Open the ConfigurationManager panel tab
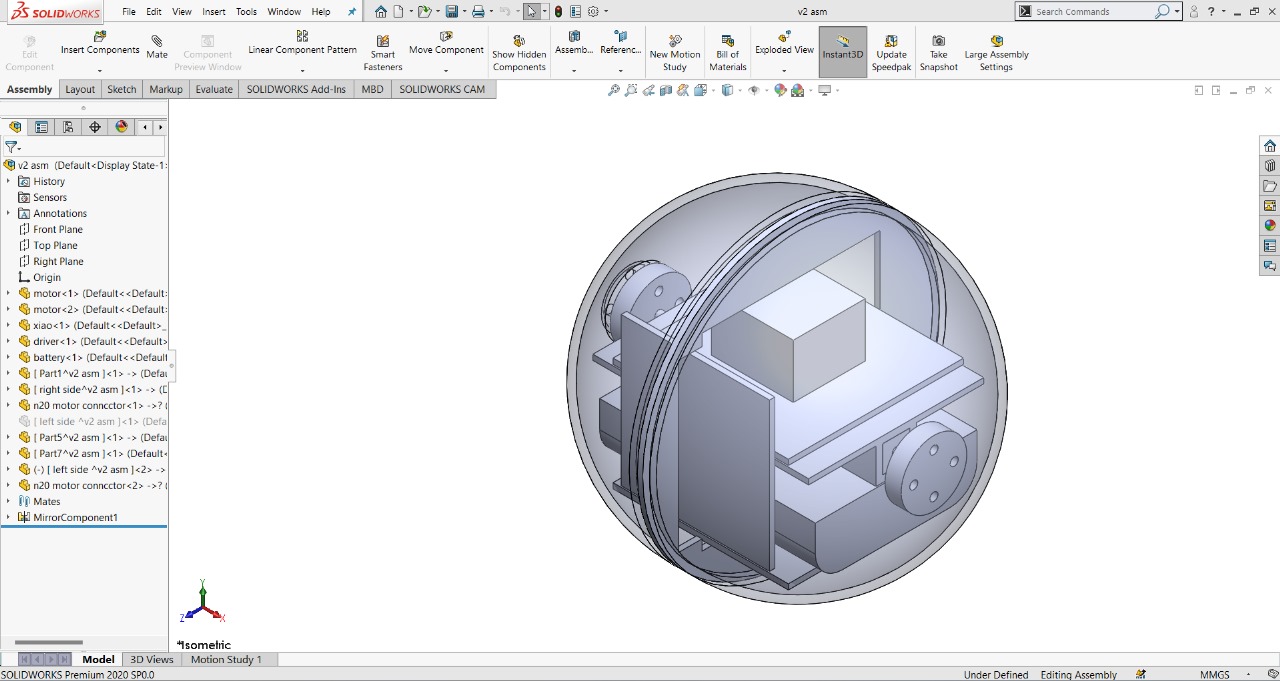The height and width of the screenshot is (681, 1280). [68, 127]
